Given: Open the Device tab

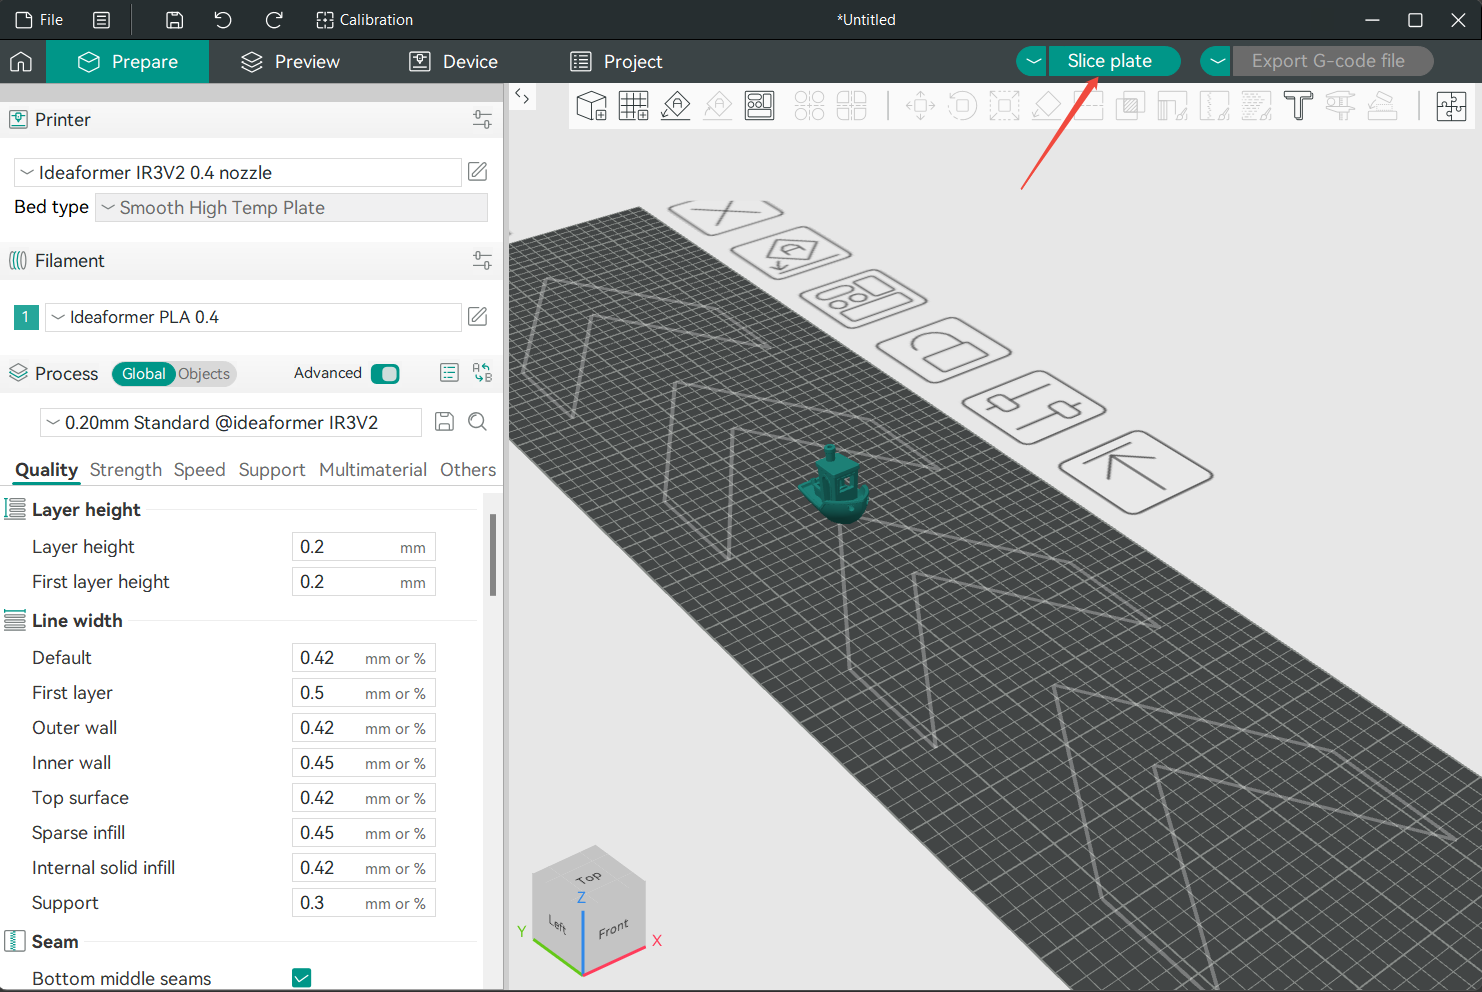Looking at the screenshot, I should click(x=454, y=62).
